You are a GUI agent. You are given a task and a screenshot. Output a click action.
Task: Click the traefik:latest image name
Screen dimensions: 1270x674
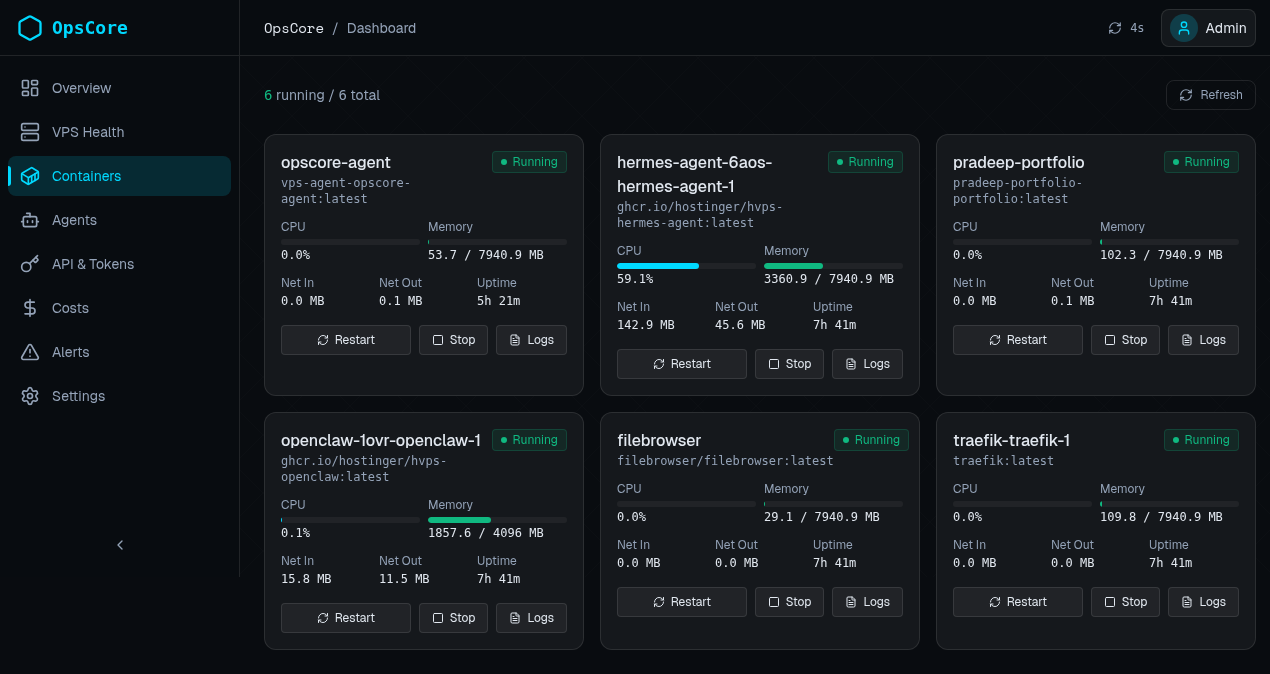pos(1004,461)
